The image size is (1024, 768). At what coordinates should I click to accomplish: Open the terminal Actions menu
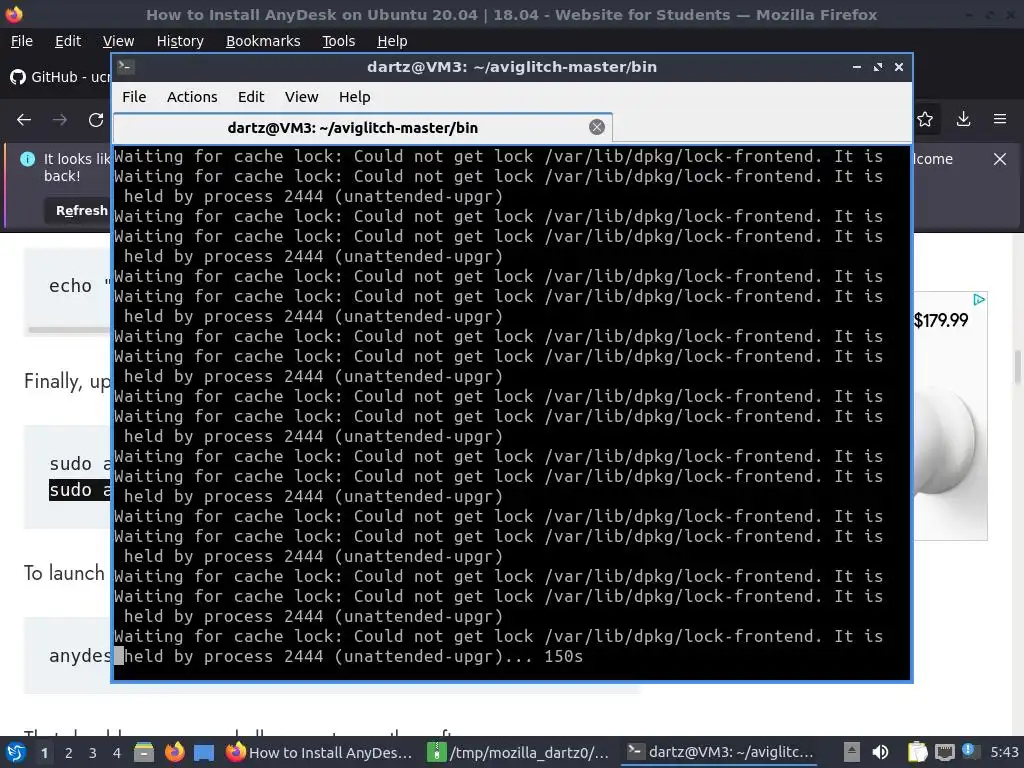coord(192,97)
